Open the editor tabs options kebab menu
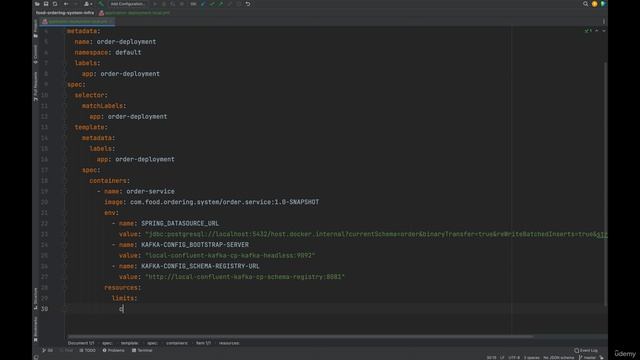Image resolution: width=640 pixels, height=360 pixels. click(604, 21)
